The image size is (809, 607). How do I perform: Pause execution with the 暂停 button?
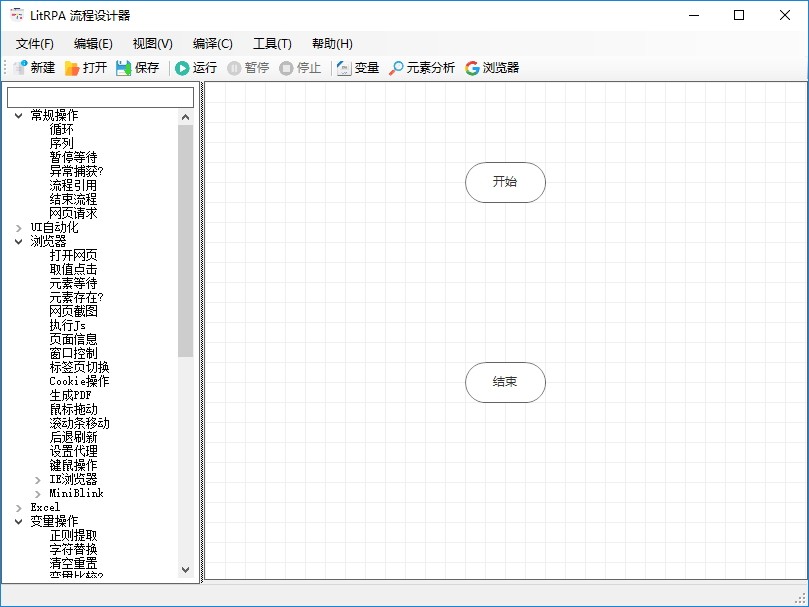point(249,67)
